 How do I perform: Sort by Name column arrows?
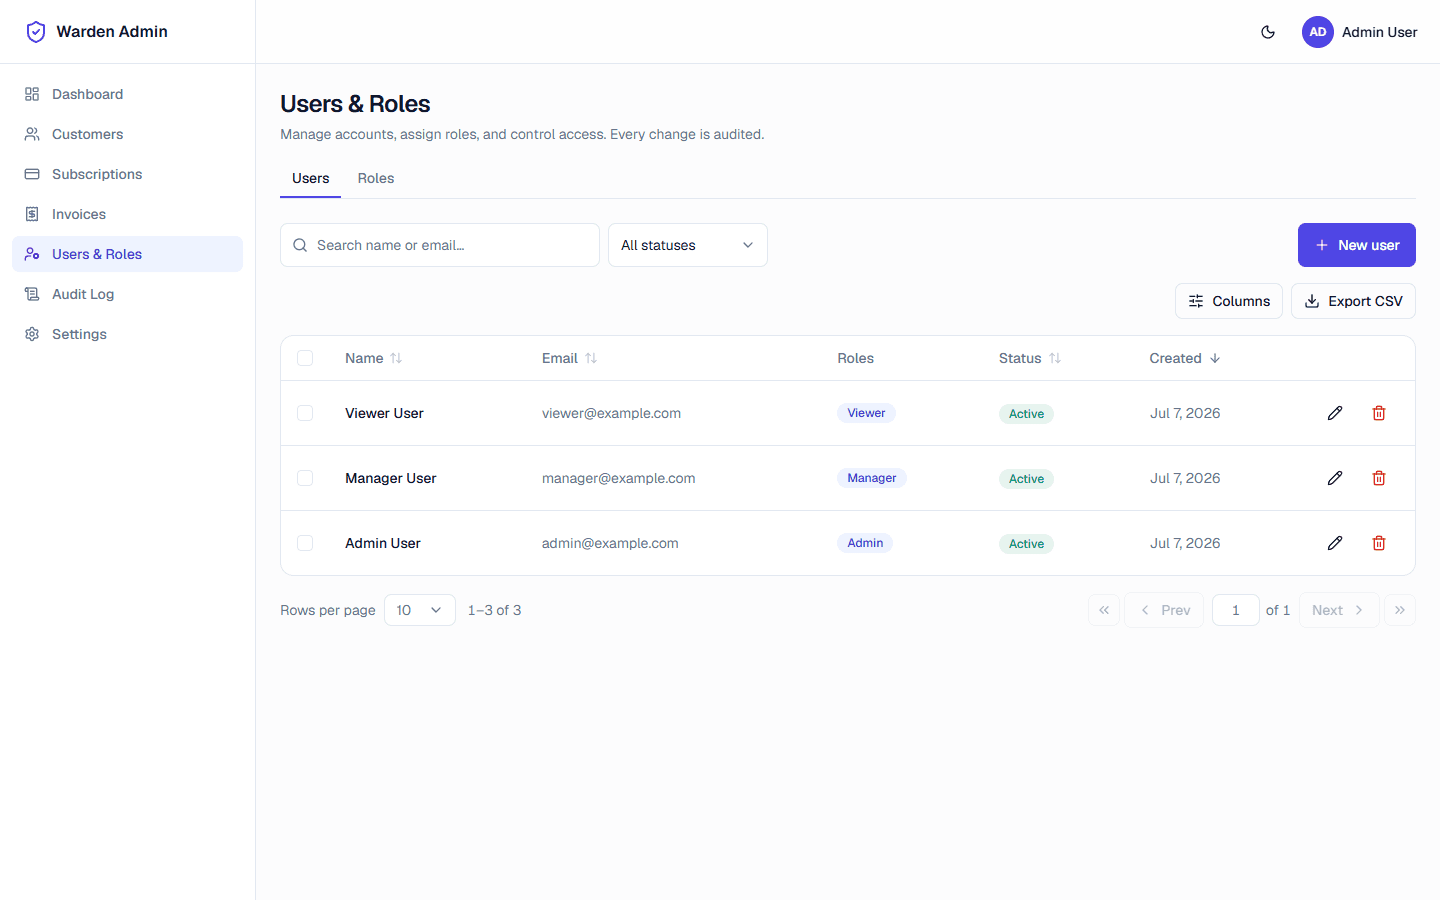click(x=396, y=358)
